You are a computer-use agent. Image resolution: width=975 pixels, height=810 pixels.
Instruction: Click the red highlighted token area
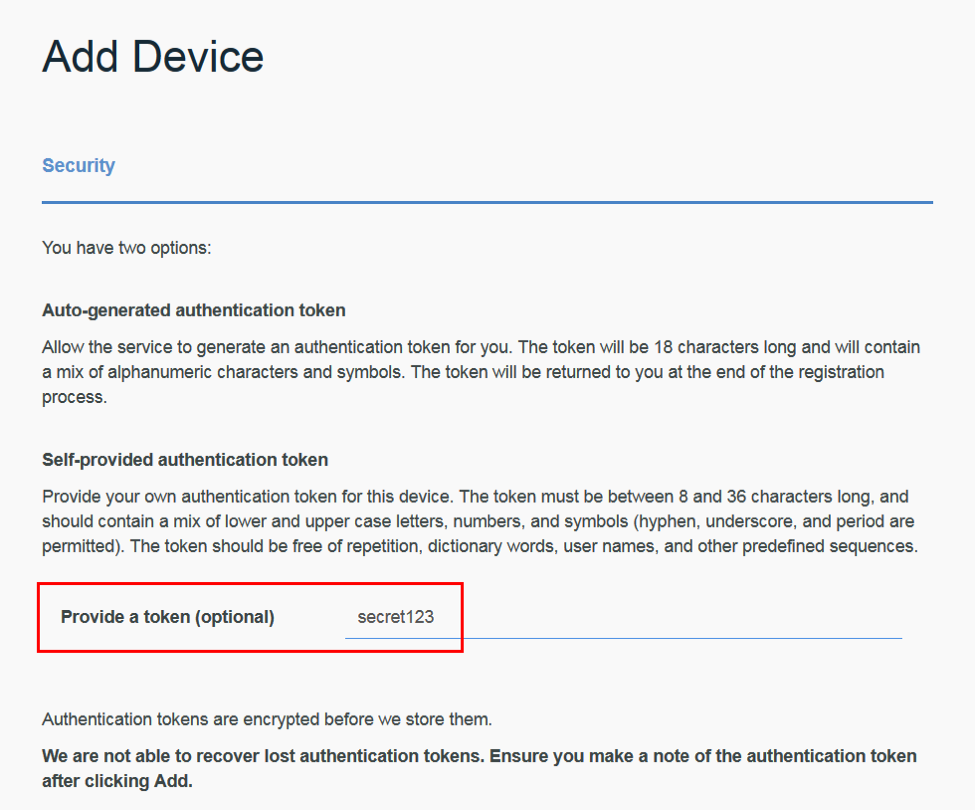click(250, 617)
